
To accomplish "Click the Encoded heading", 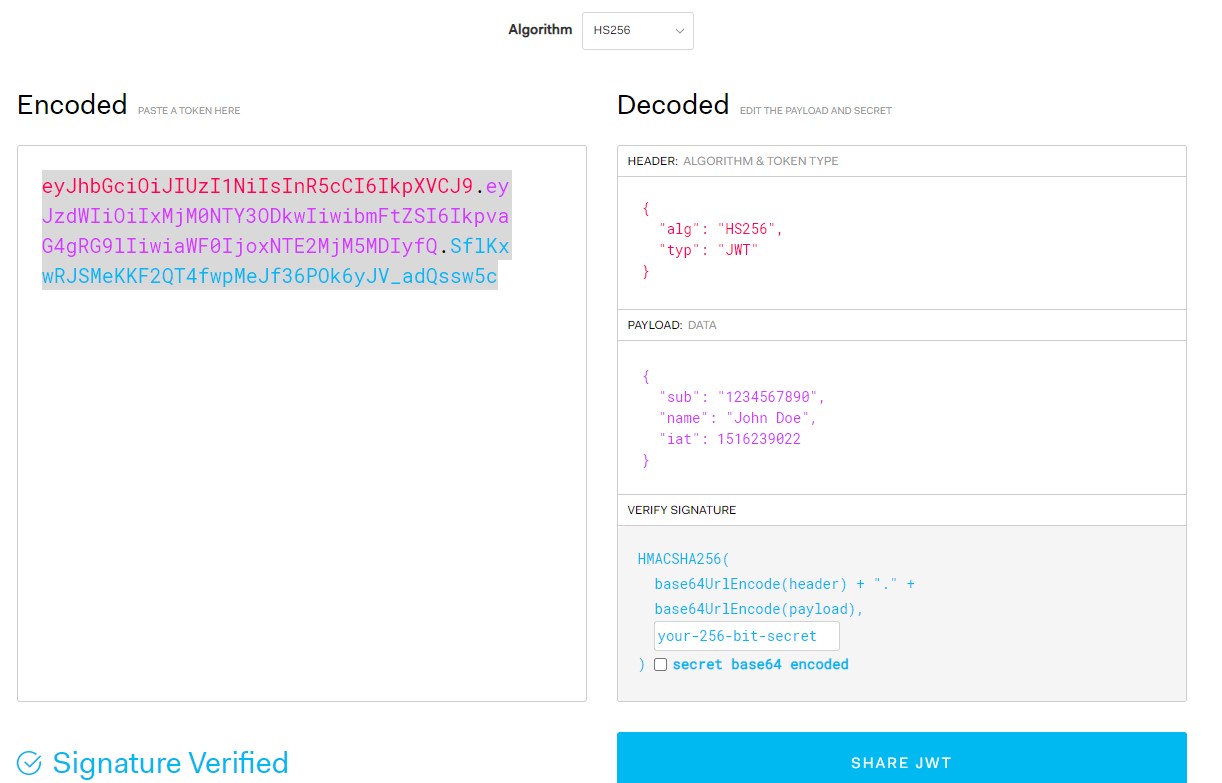I will pos(72,105).
